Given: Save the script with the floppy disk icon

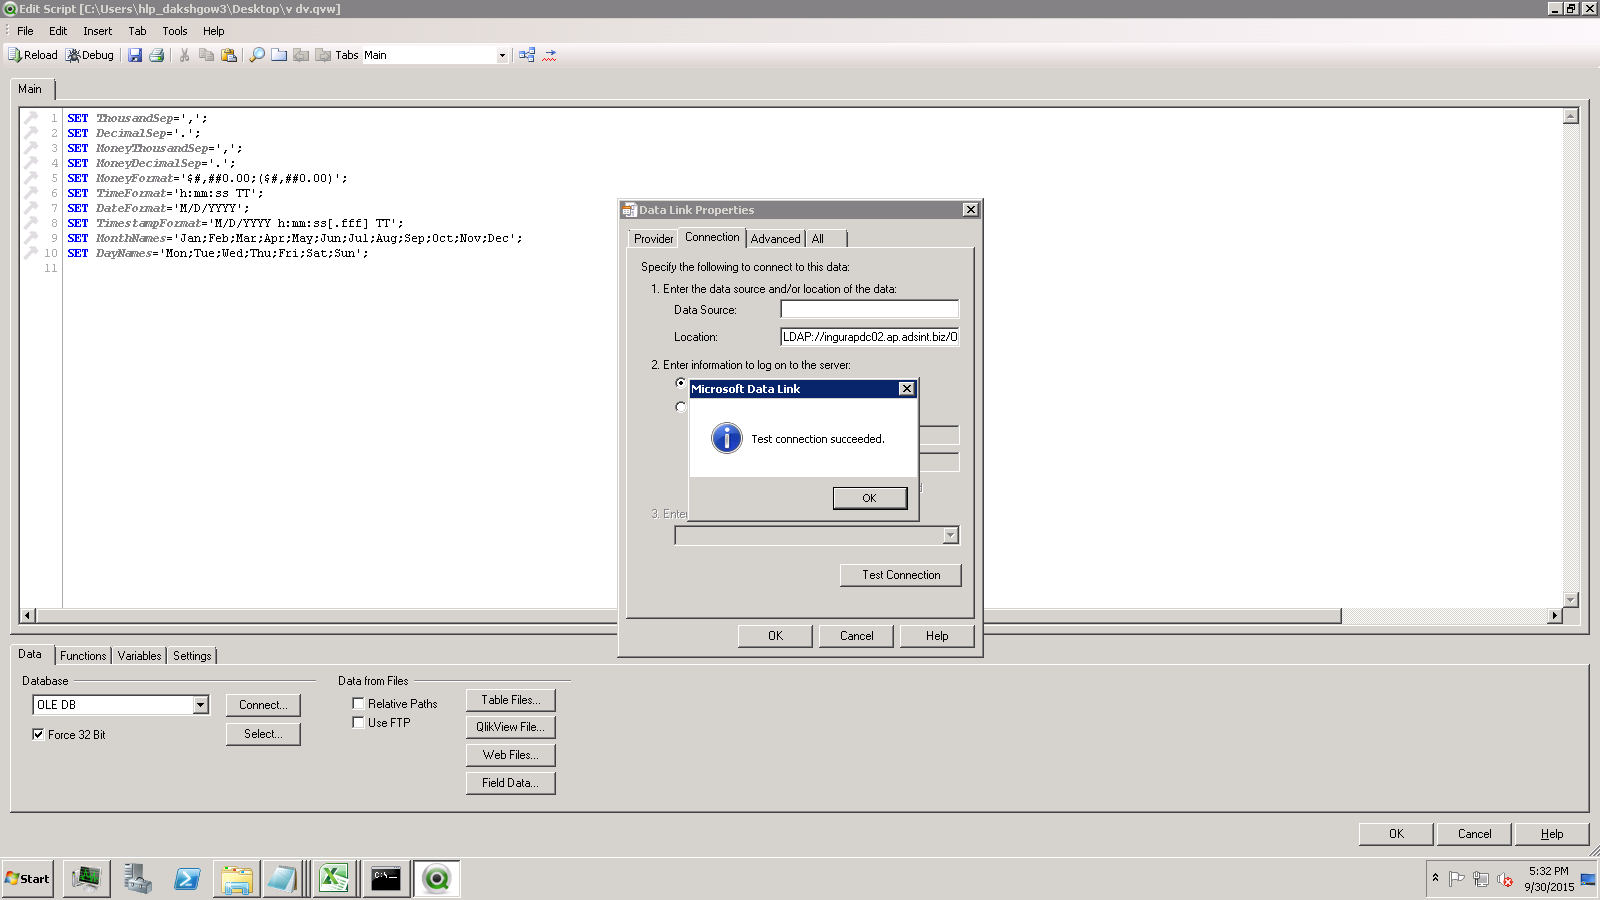Looking at the screenshot, I should (135, 55).
